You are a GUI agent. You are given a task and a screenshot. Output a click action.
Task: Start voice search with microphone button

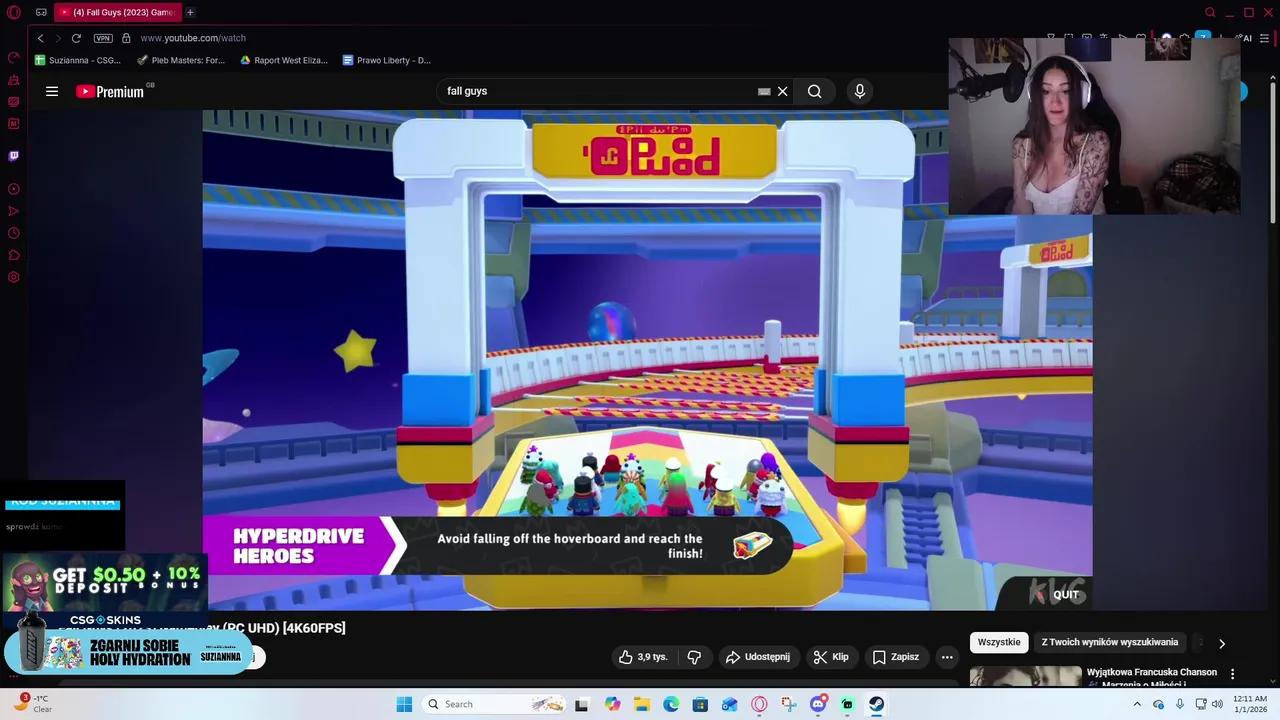(x=860, y=91)
